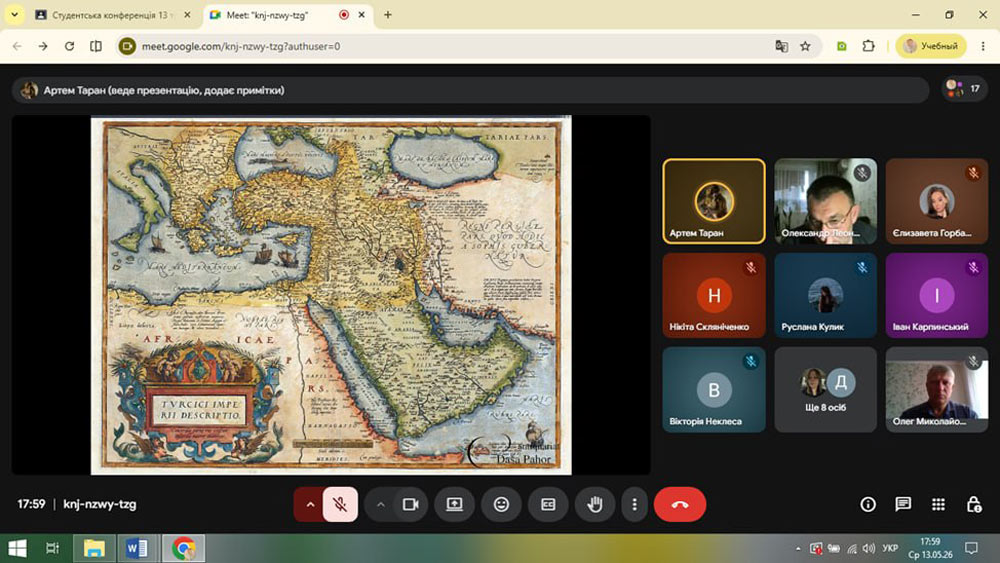Select Нікіта Скляніченко participant tile
This screenshot has width=1000, height=563.
point(714,295)
